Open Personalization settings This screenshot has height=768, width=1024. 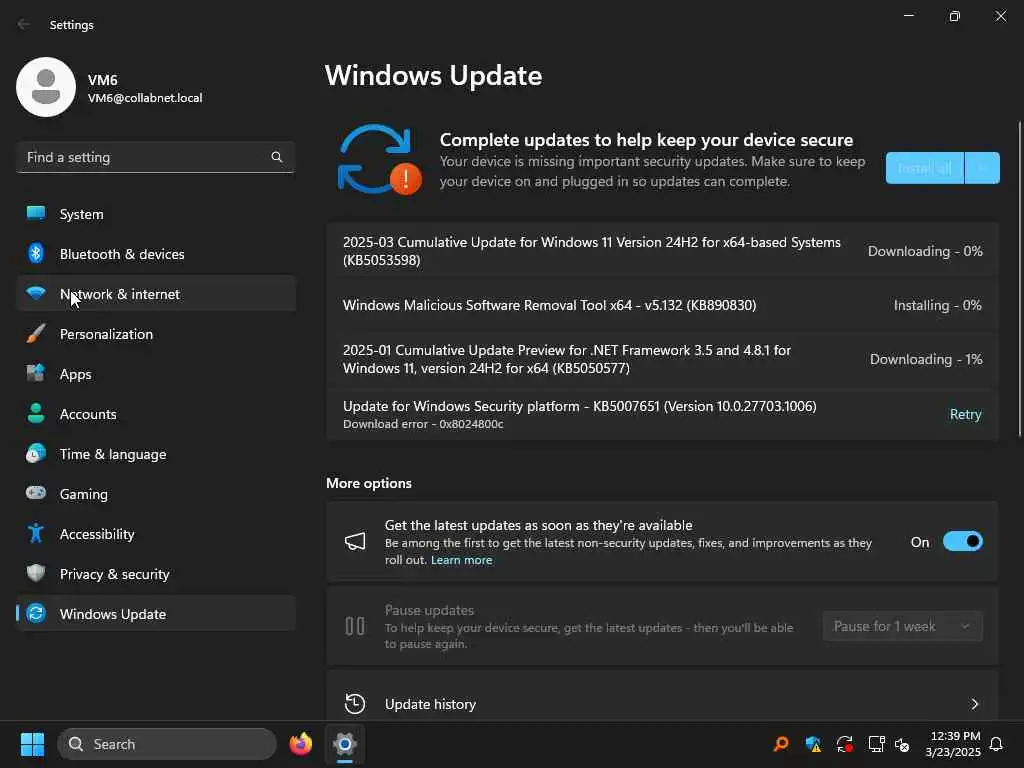click(x=156, y=334)
